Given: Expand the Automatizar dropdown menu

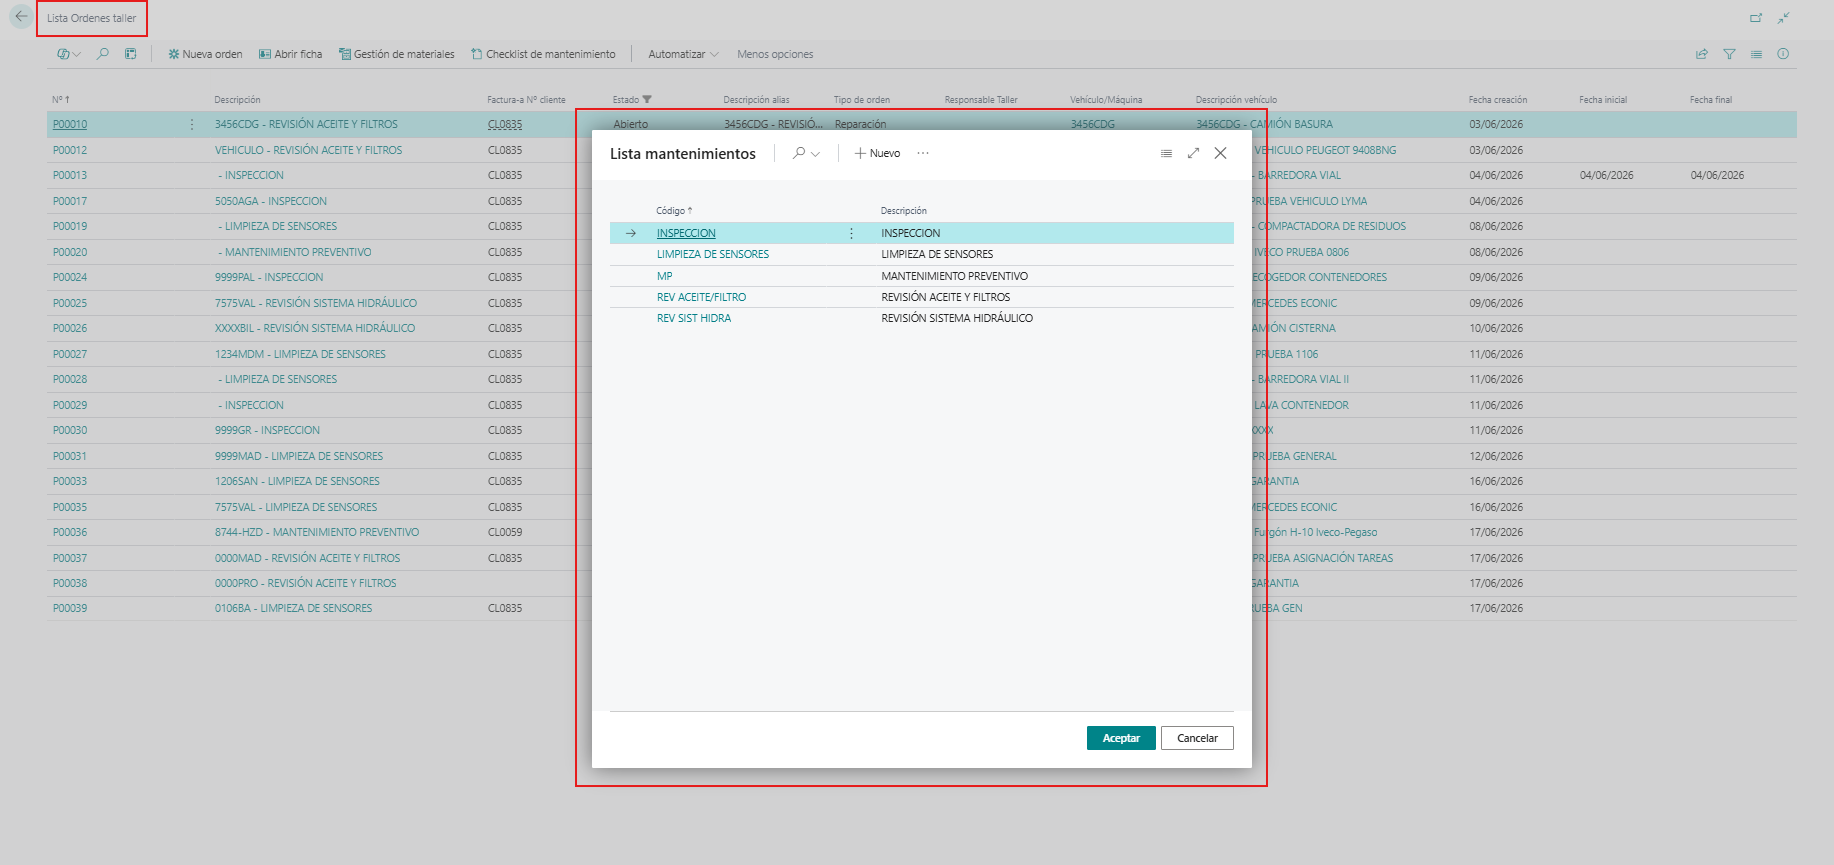Looking at the screenshot, I should [x=683, y=54].
